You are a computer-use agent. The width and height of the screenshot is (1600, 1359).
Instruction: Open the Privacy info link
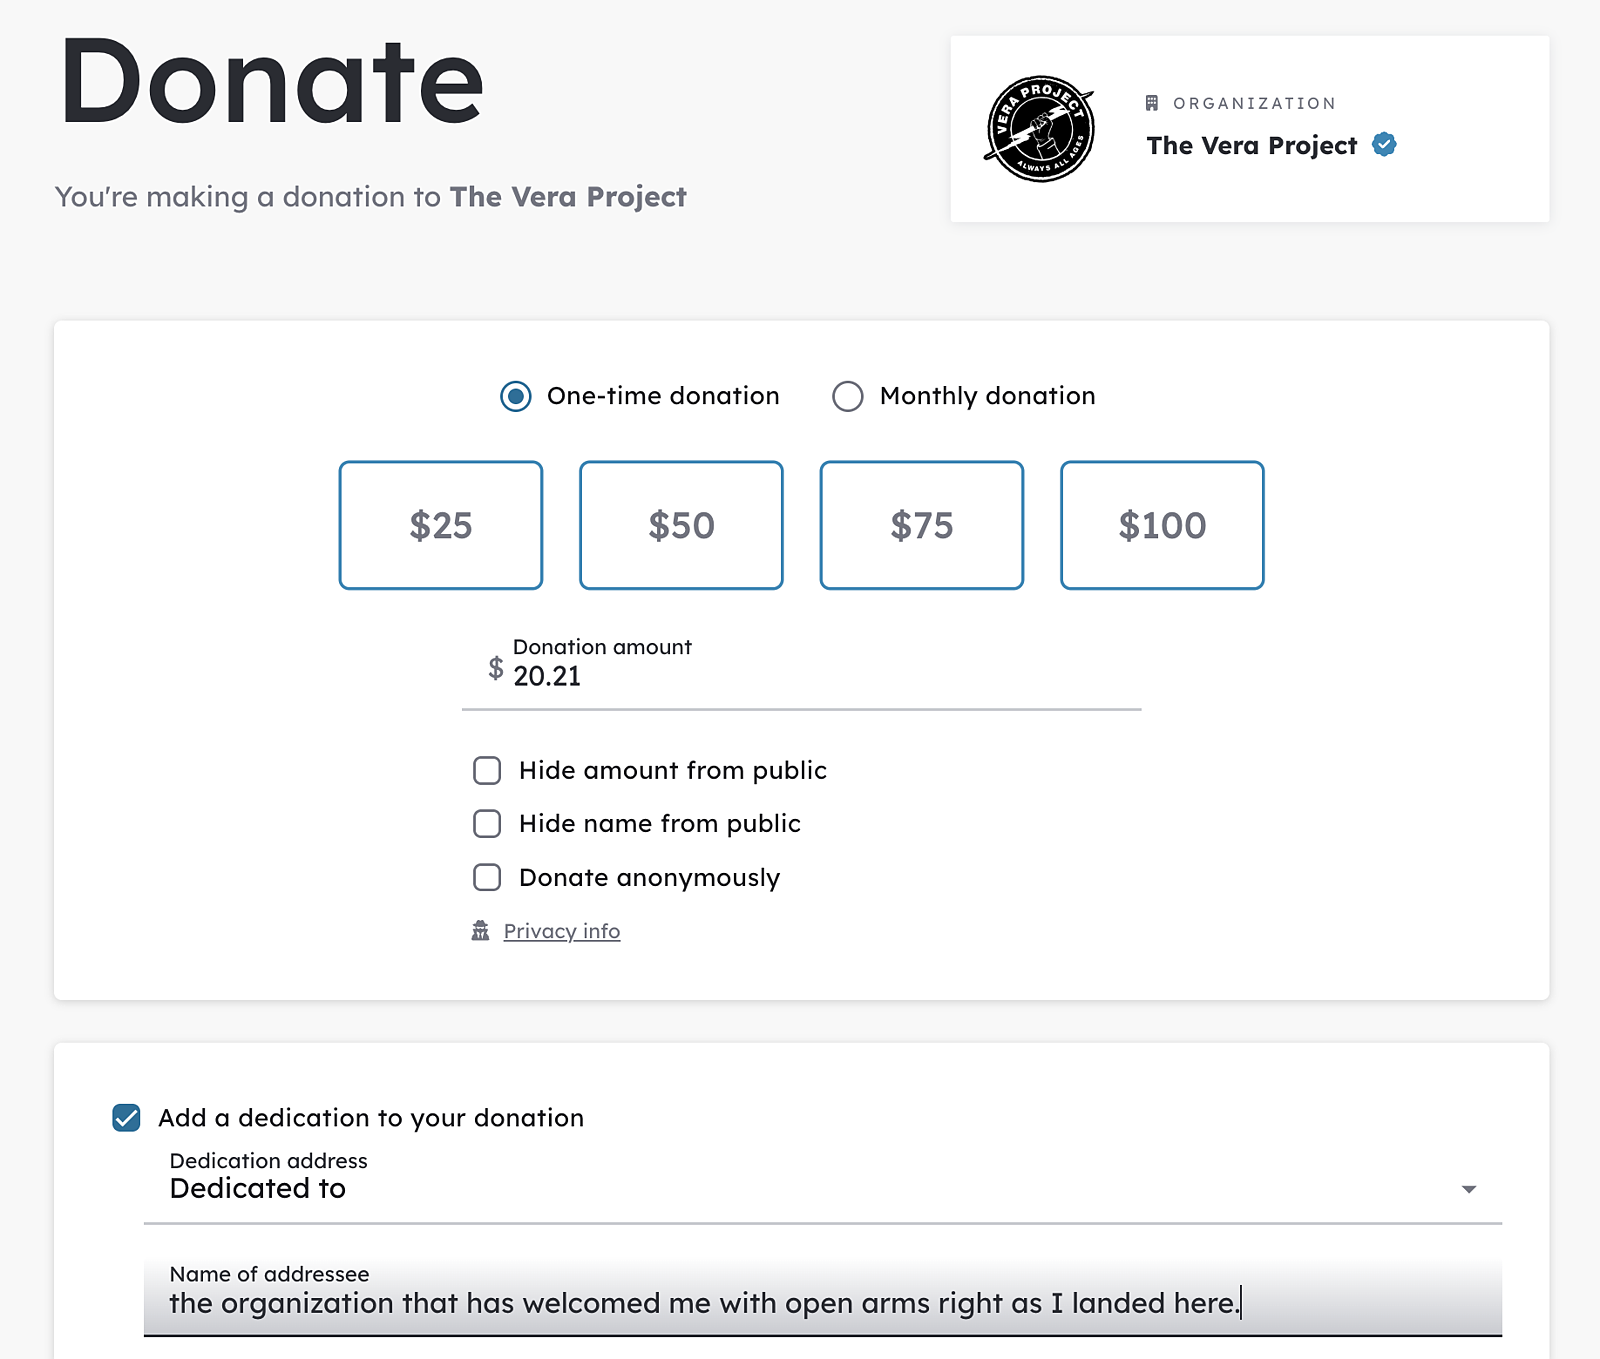(562, 931)
